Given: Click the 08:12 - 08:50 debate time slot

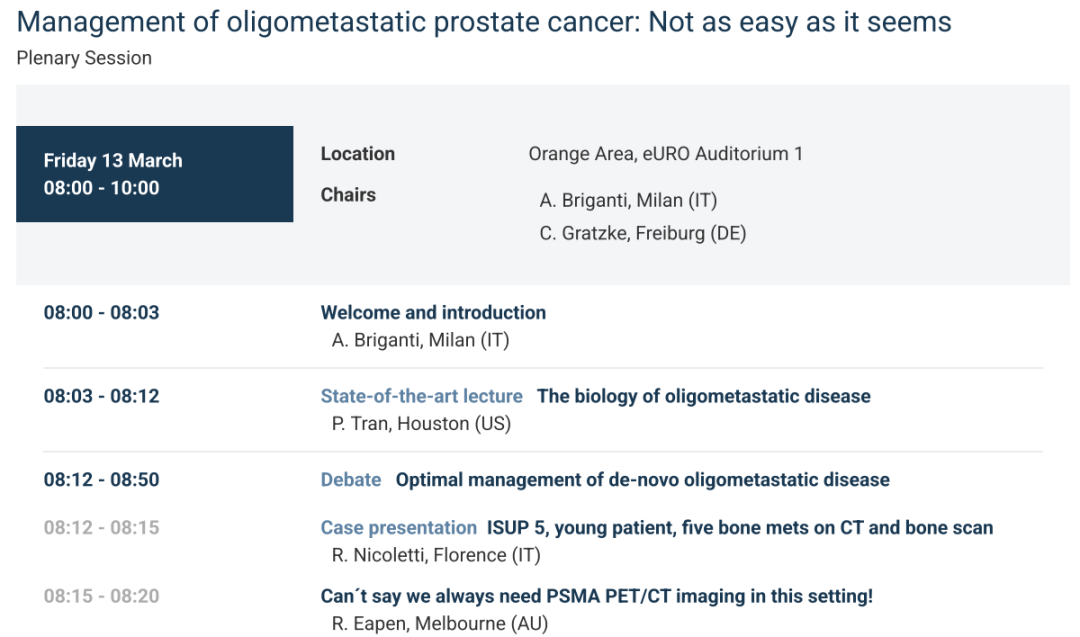Looking at the screenshot, I should click(x=101, y=480).
